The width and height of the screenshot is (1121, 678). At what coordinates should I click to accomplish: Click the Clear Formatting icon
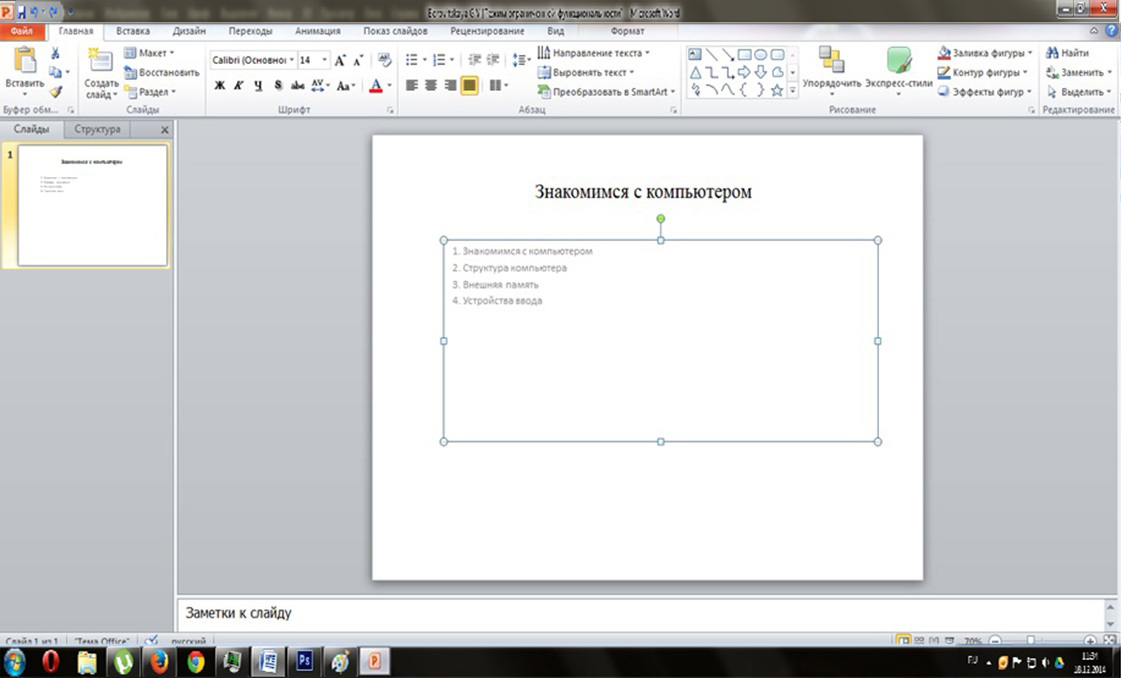(x=385, y=60)
